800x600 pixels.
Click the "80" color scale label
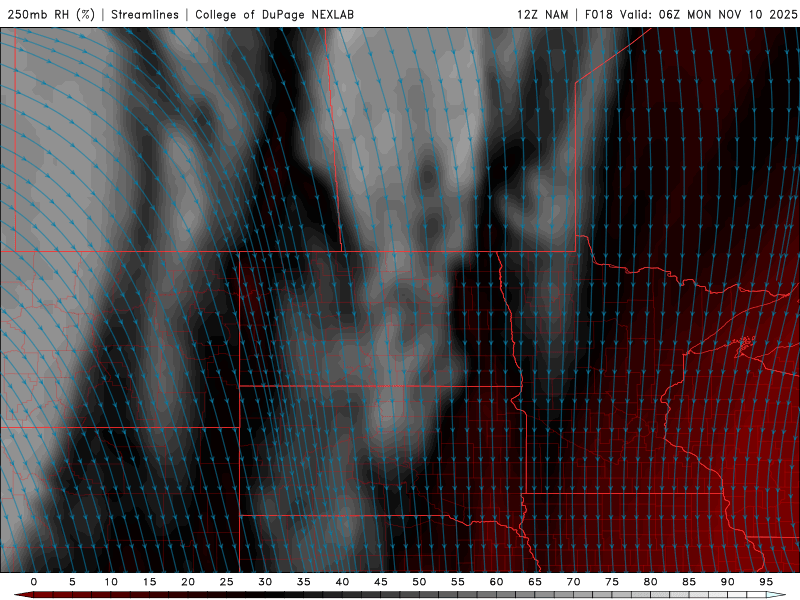tap(651, 582)
